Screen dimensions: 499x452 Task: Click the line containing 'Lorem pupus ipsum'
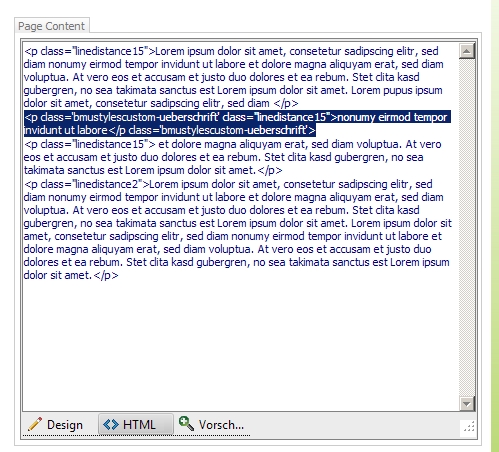pos(233,90)
